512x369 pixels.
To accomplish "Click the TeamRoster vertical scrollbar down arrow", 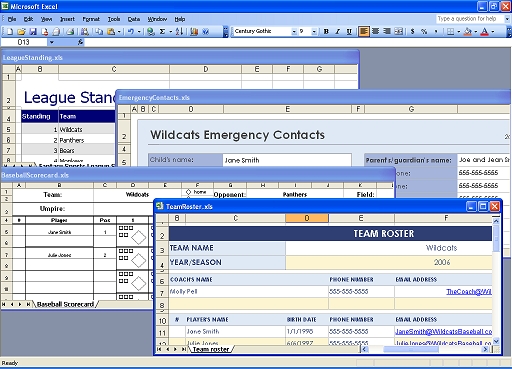I will (x=496, y=341).
